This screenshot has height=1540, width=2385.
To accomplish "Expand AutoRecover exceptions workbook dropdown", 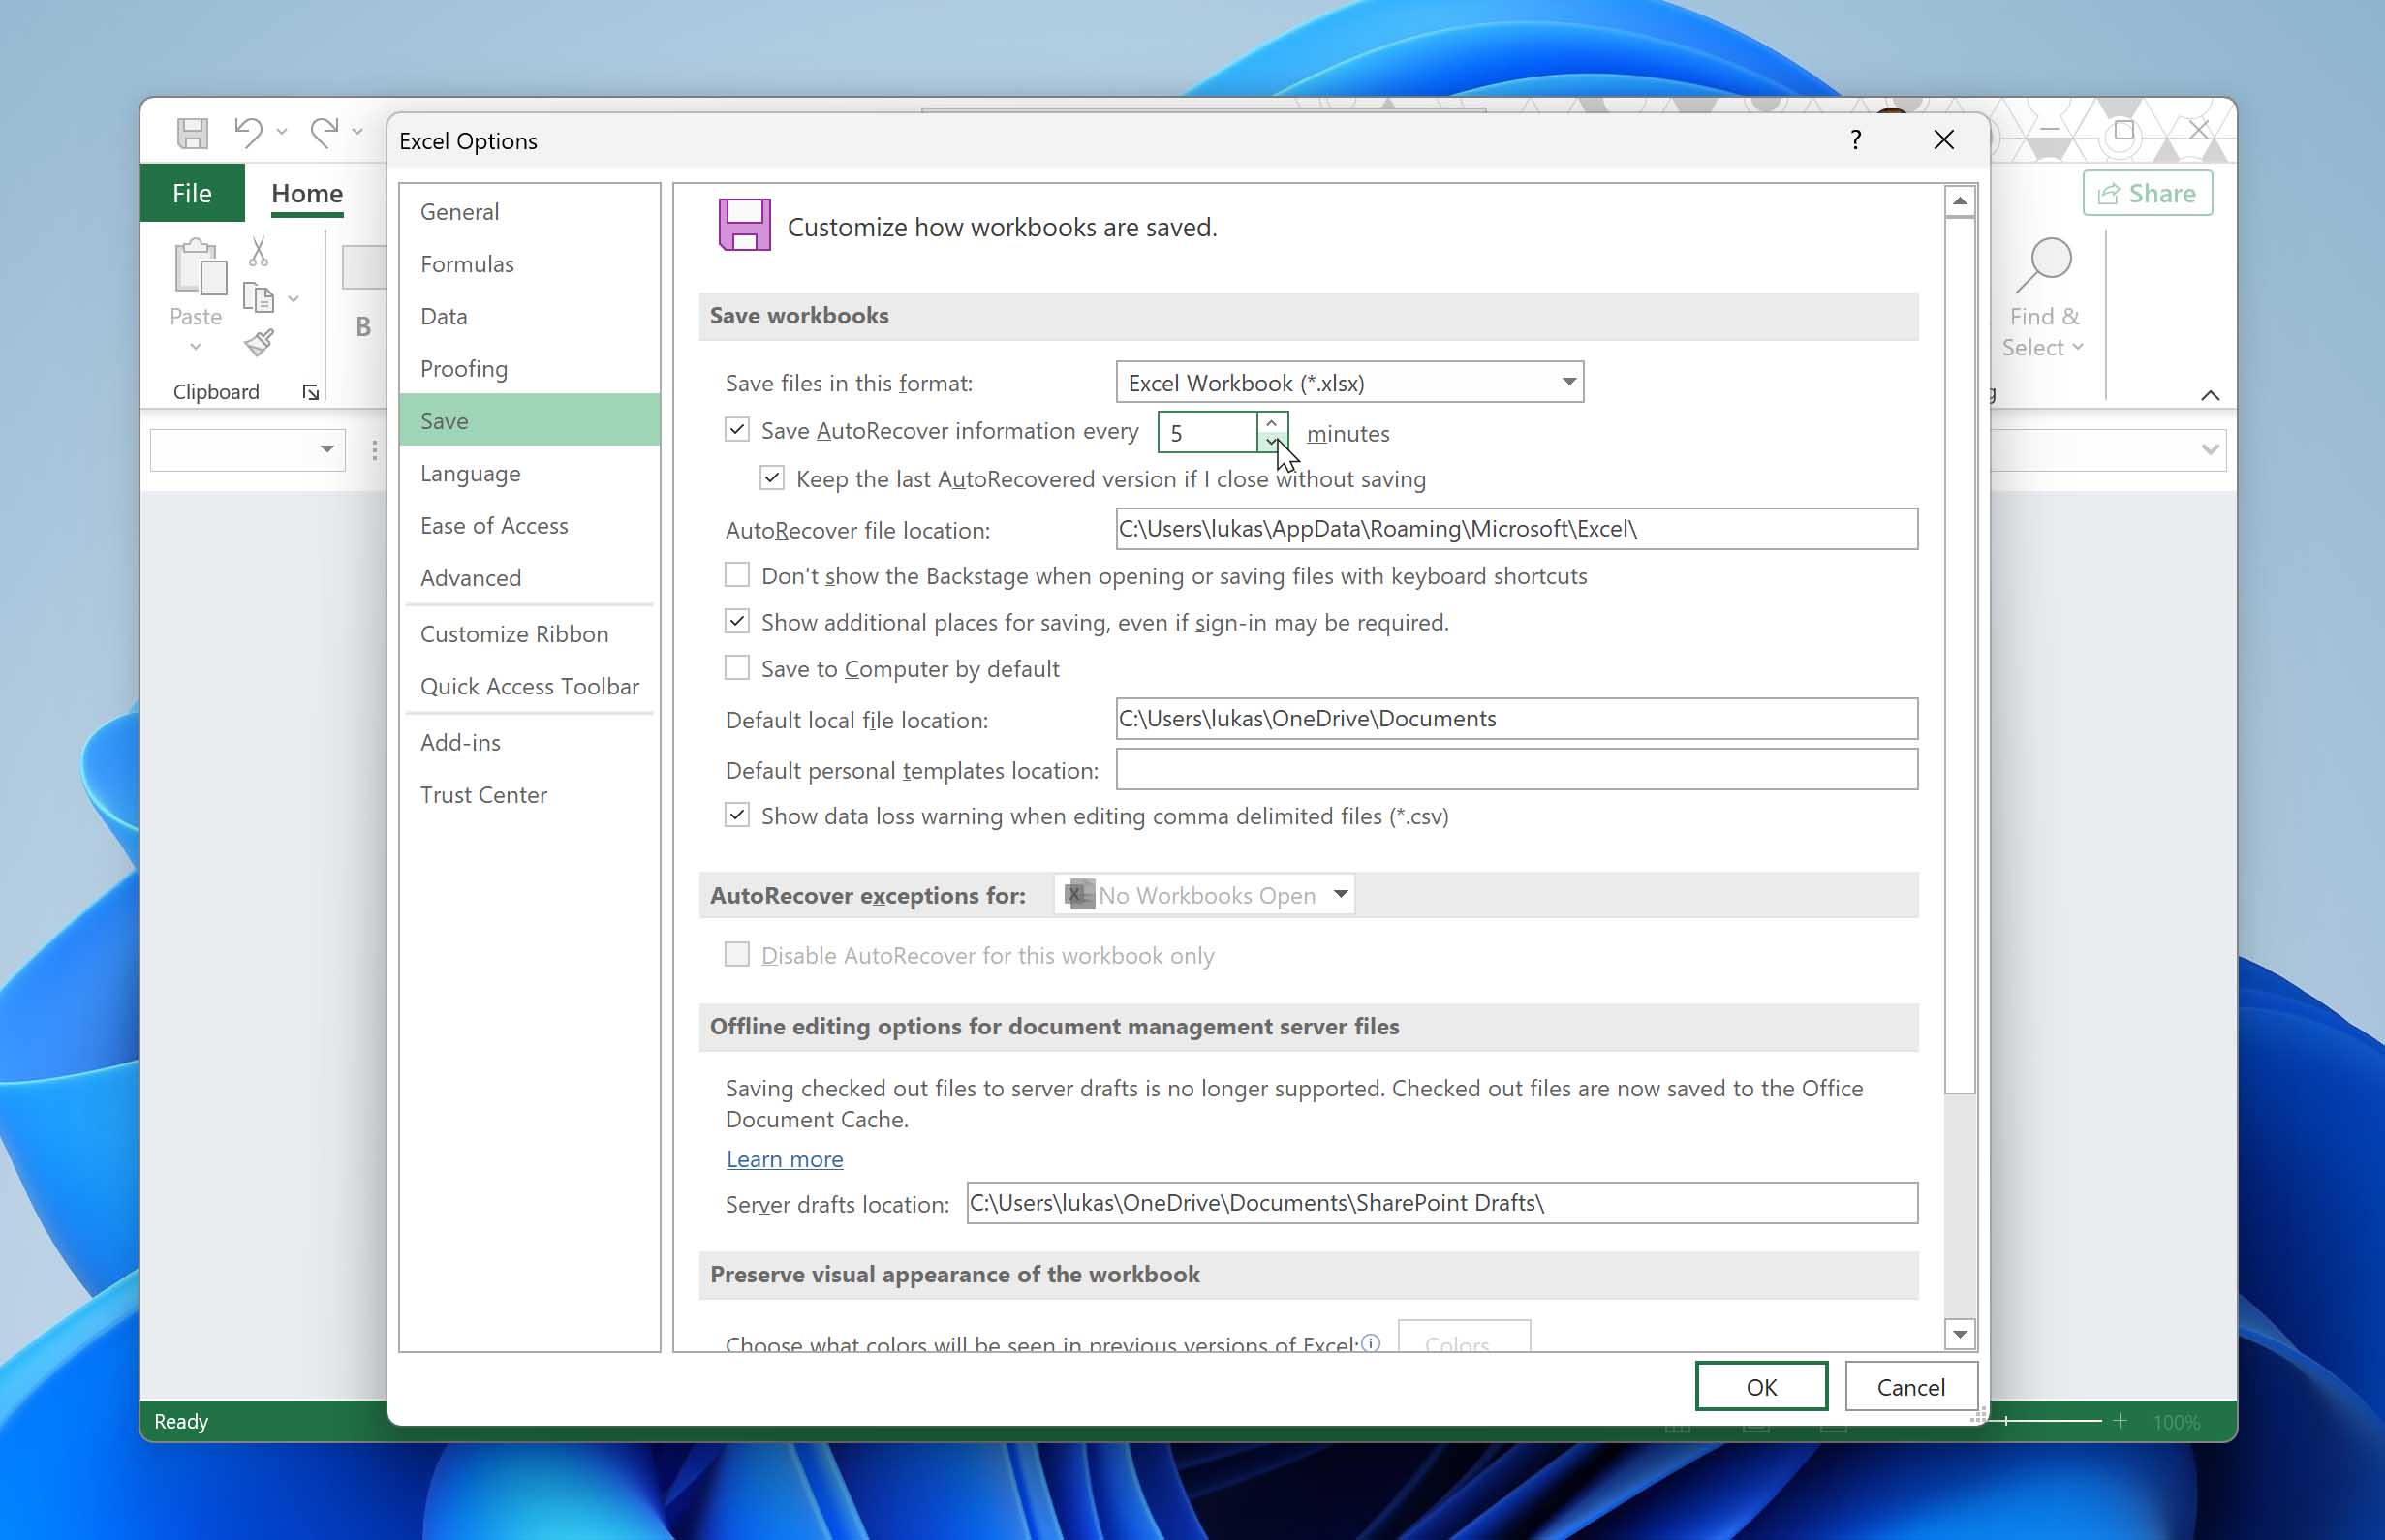I will tap(1339, 893).
